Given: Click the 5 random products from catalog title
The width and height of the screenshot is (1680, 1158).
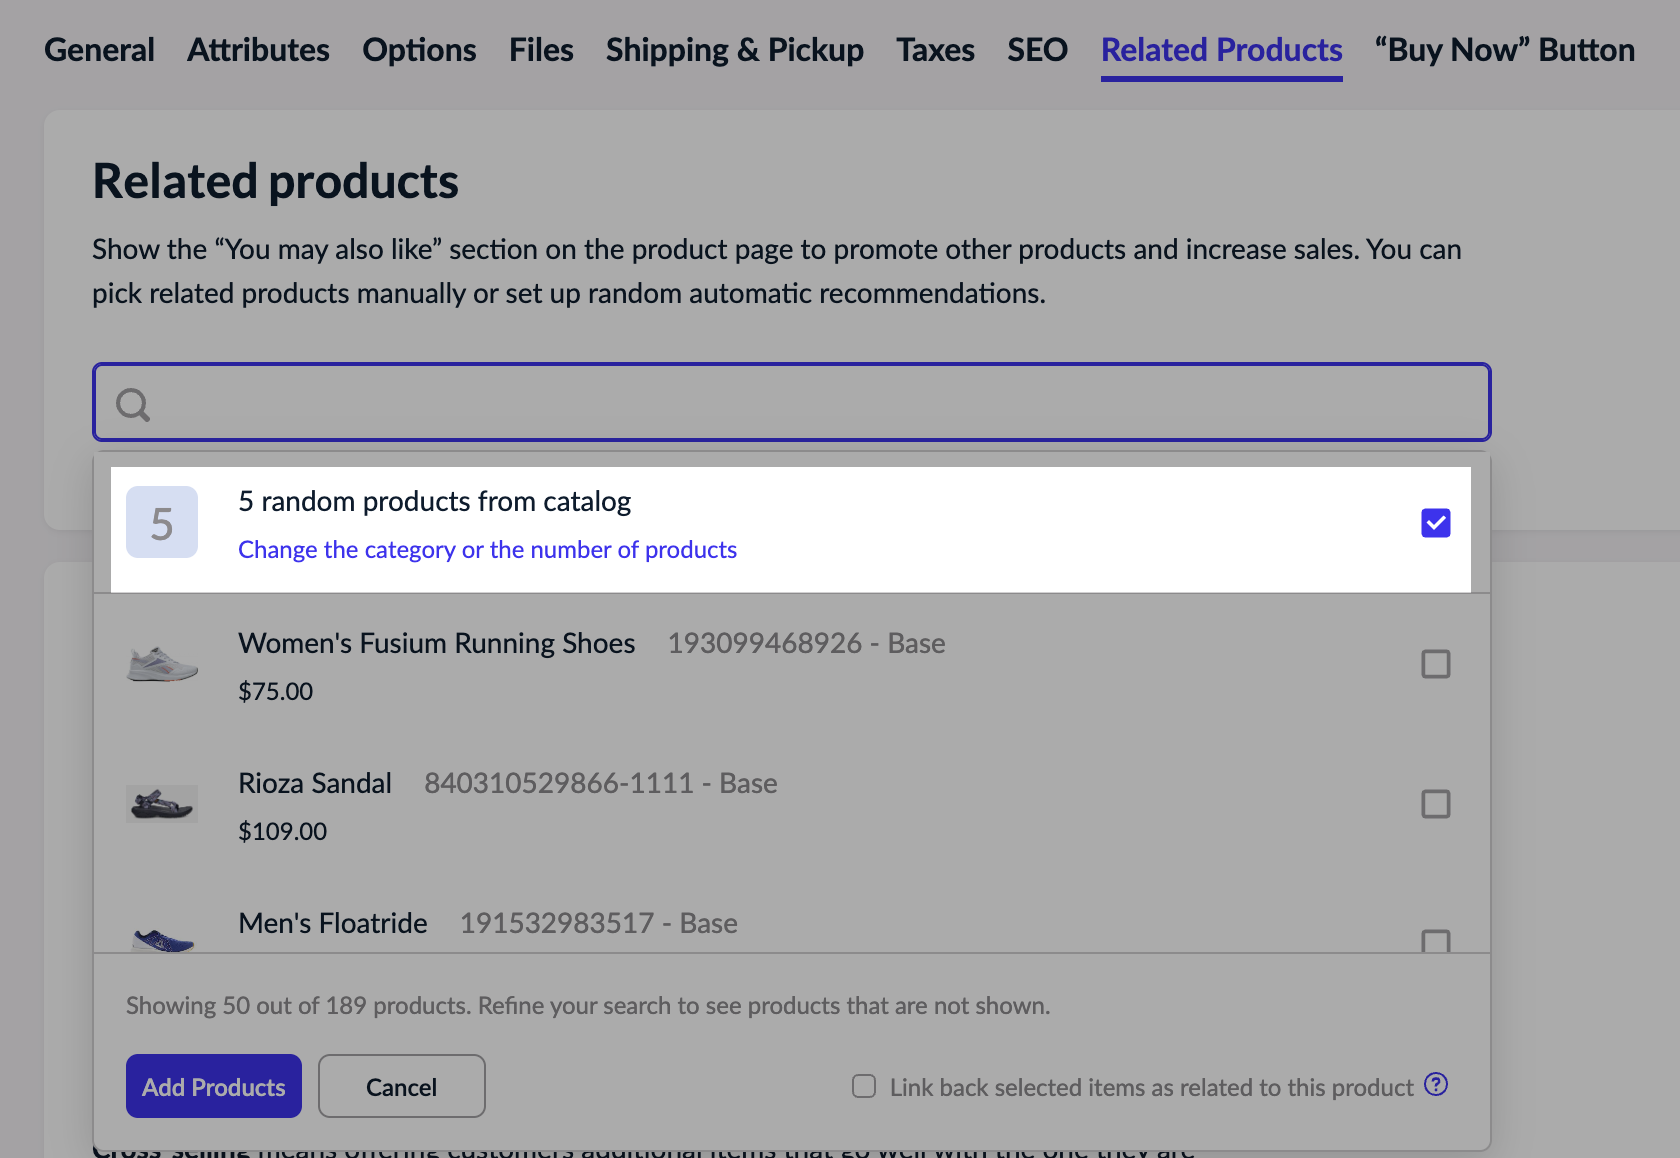Looking at the screenshot, I should coord(435,501).
